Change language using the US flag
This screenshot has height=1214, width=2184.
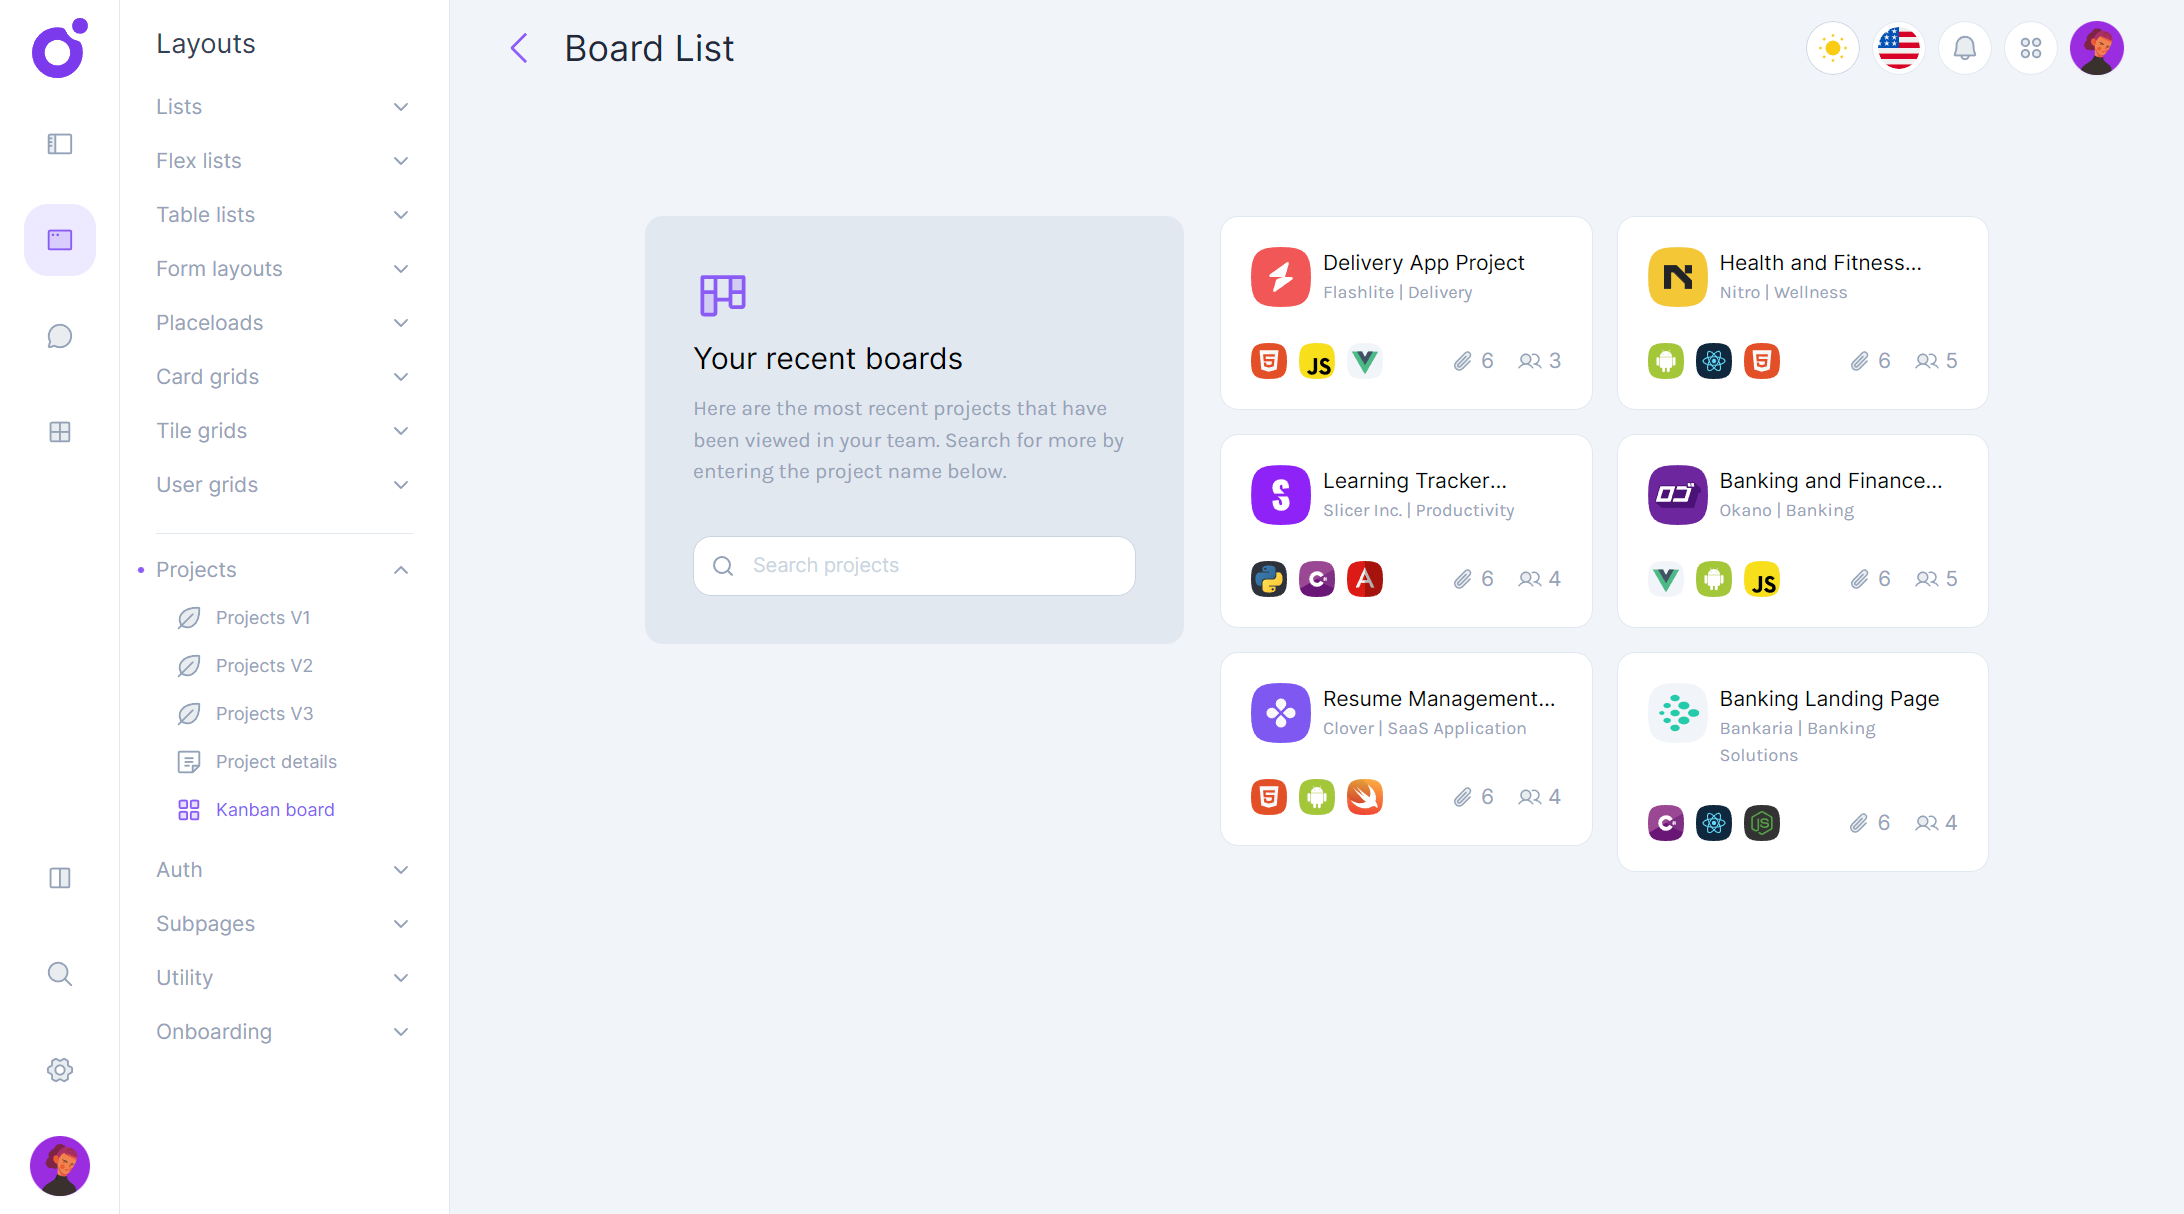click(x=1898, y=47)
